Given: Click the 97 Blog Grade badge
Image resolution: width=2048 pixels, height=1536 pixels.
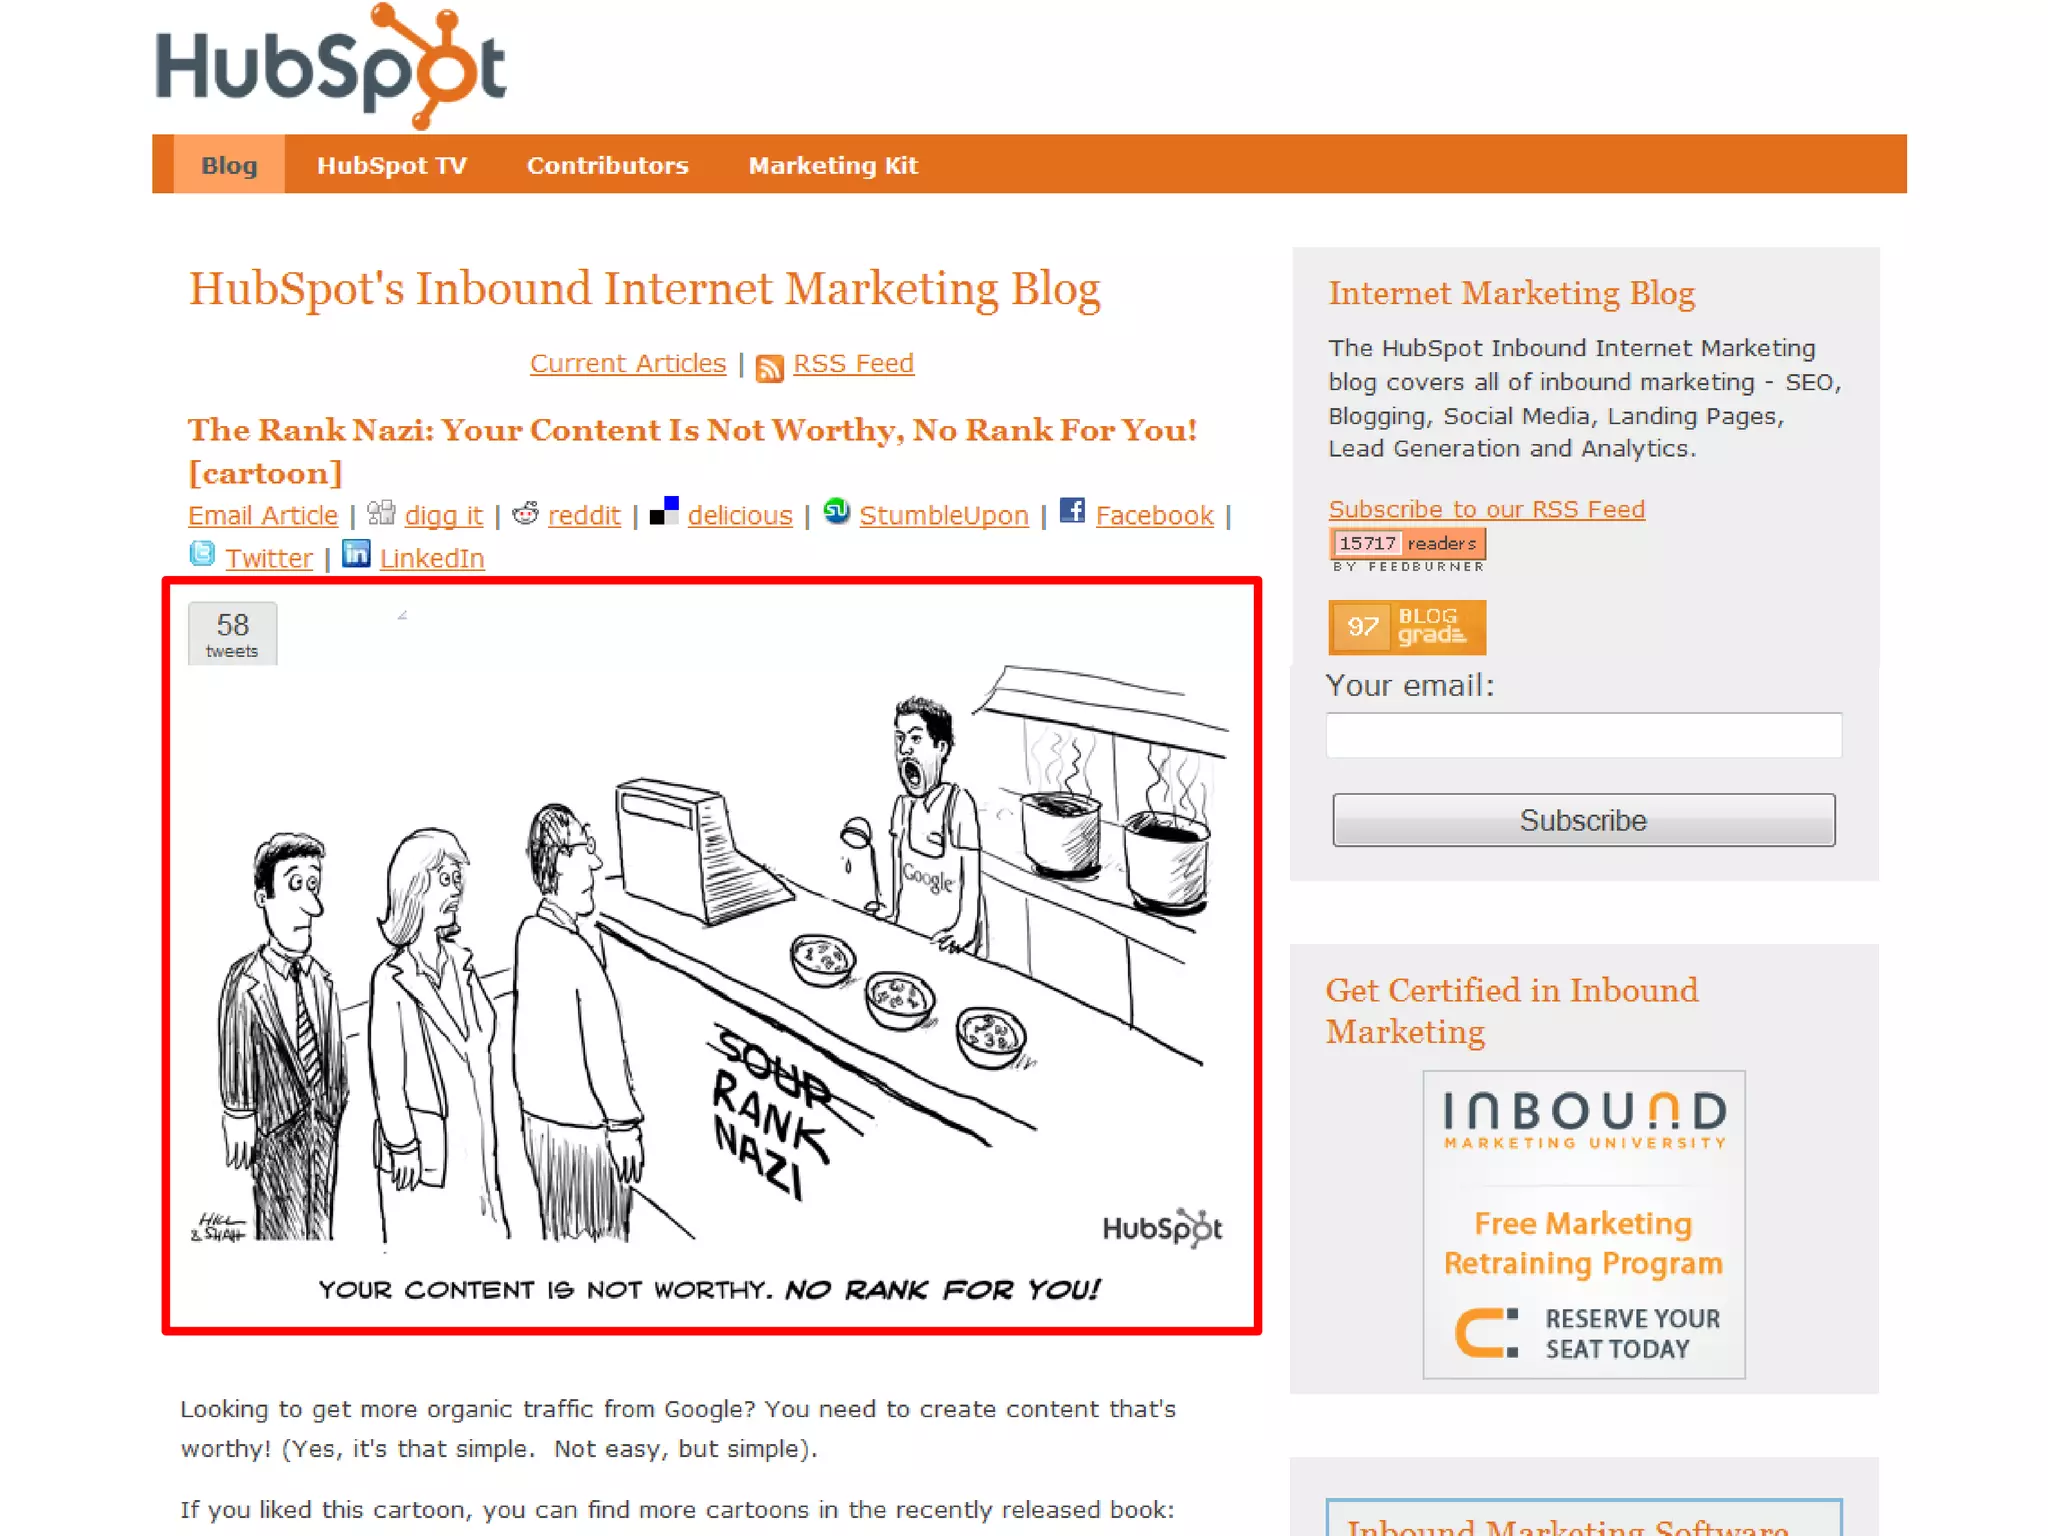Looking at the screenshot, I should coord(1407,627).
